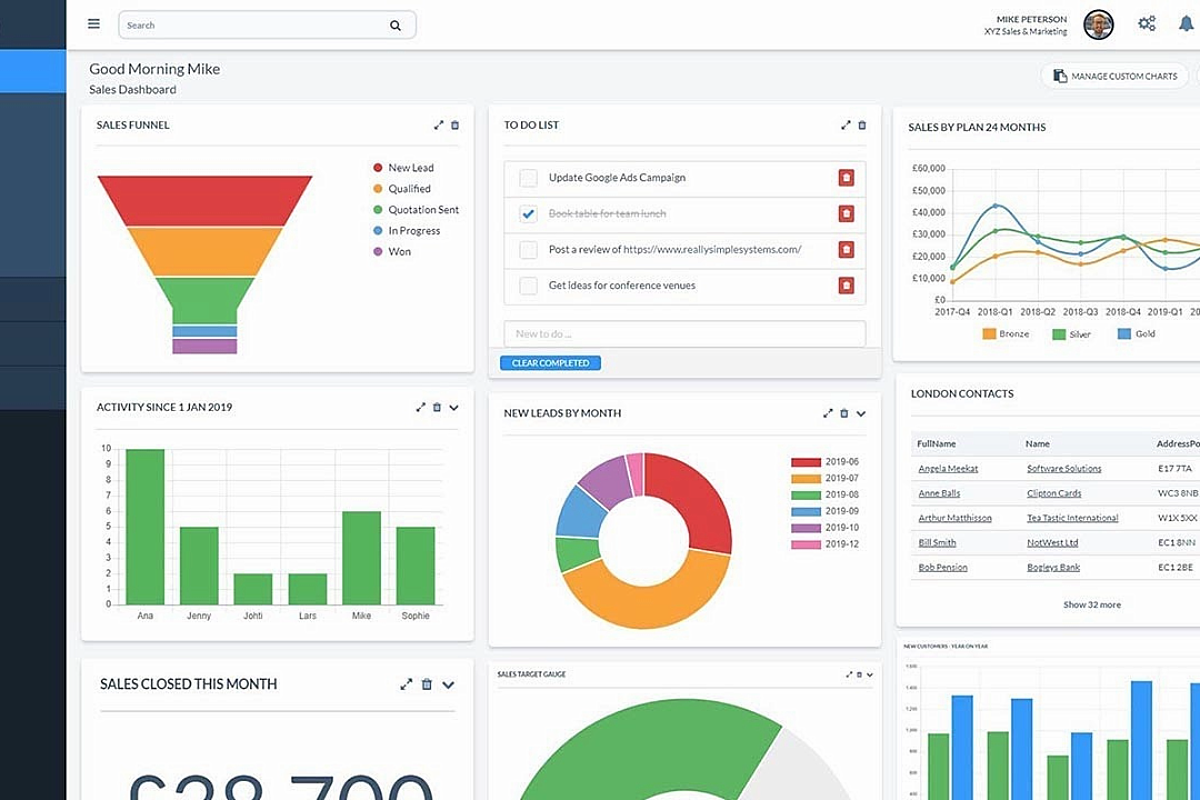Viewport: 1200px width, 800px height.
Task: Open the NotWest Ltd company link
Action: (x=1052, y=543)
